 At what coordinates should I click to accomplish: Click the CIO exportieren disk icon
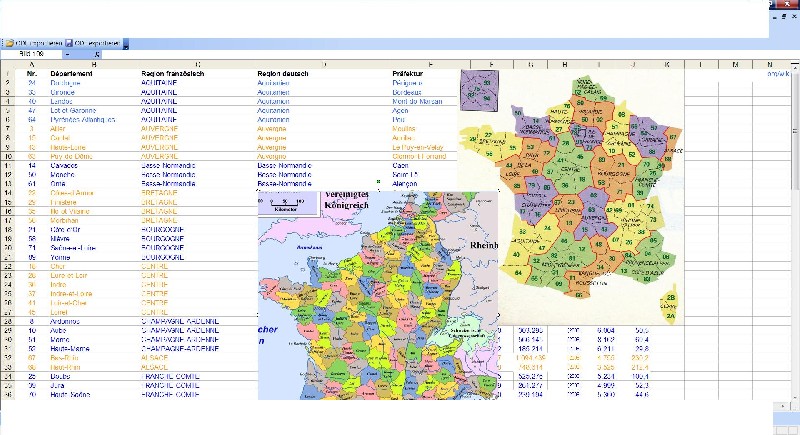pos(67,44)
